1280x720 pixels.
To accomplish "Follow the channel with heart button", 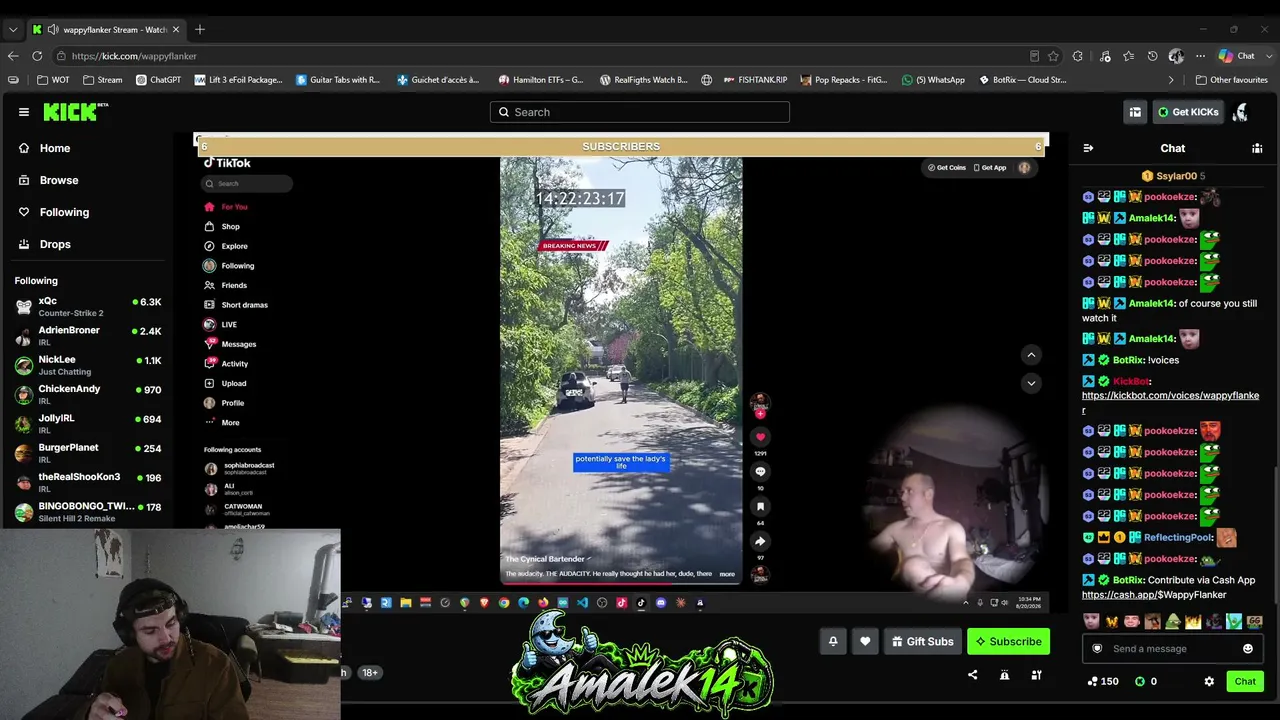I will 865,641.
